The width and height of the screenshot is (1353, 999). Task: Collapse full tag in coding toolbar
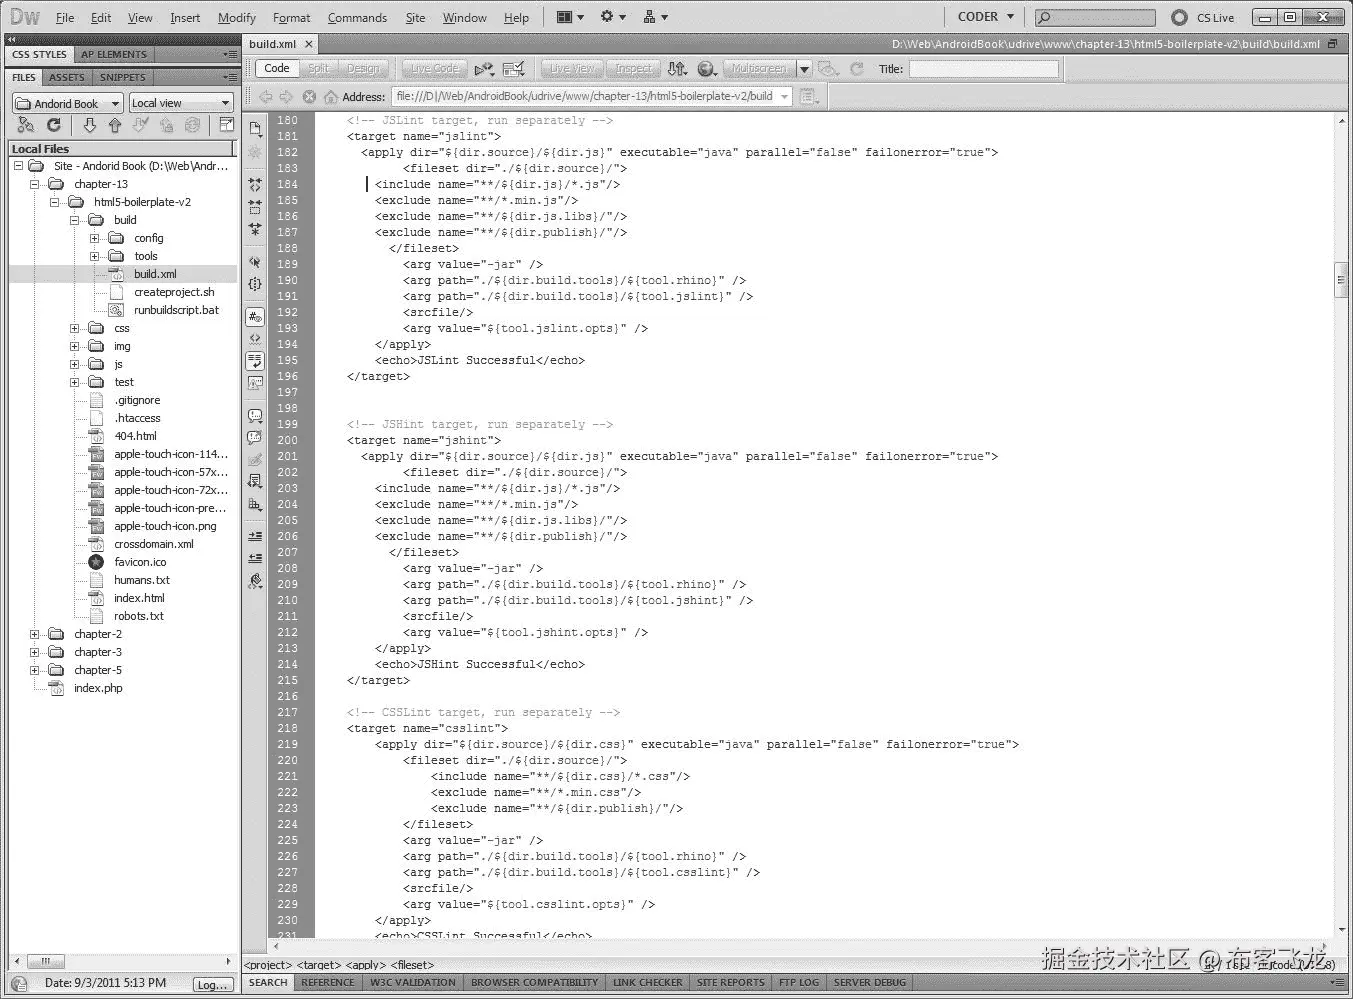coord(255,185)
